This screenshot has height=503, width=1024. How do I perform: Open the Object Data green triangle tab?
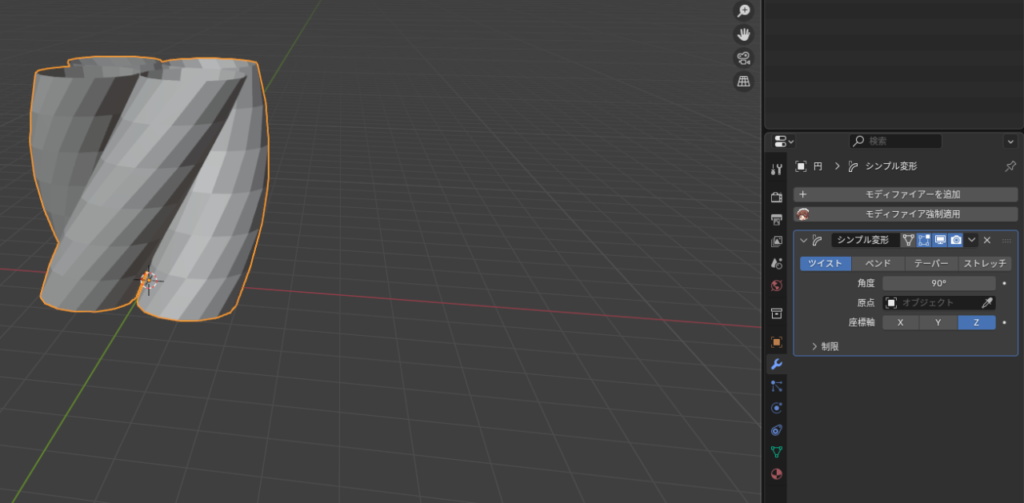(x=777, y=452)
